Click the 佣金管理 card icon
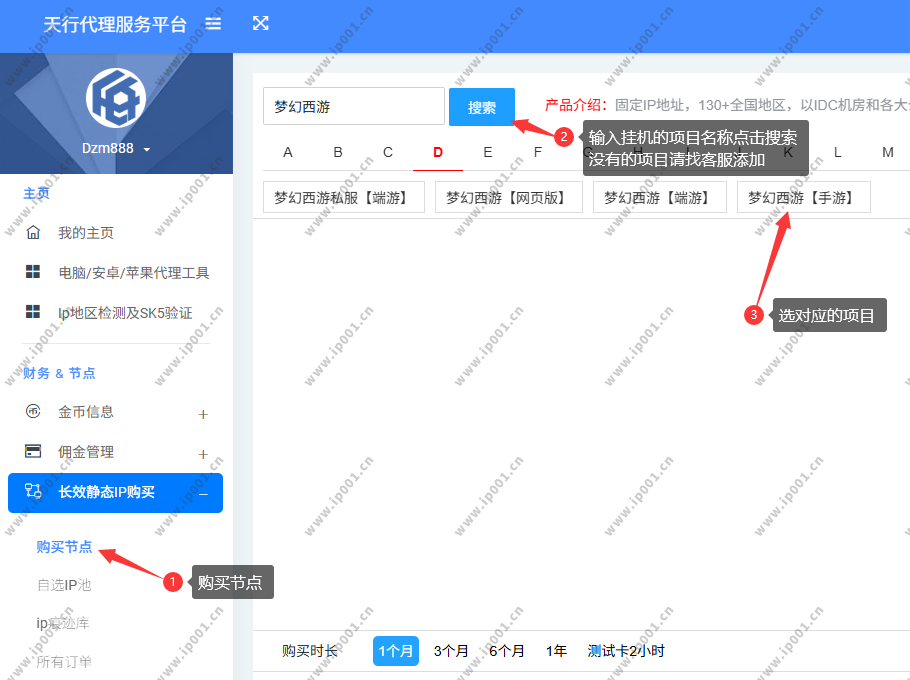 [x=33, y=451]
